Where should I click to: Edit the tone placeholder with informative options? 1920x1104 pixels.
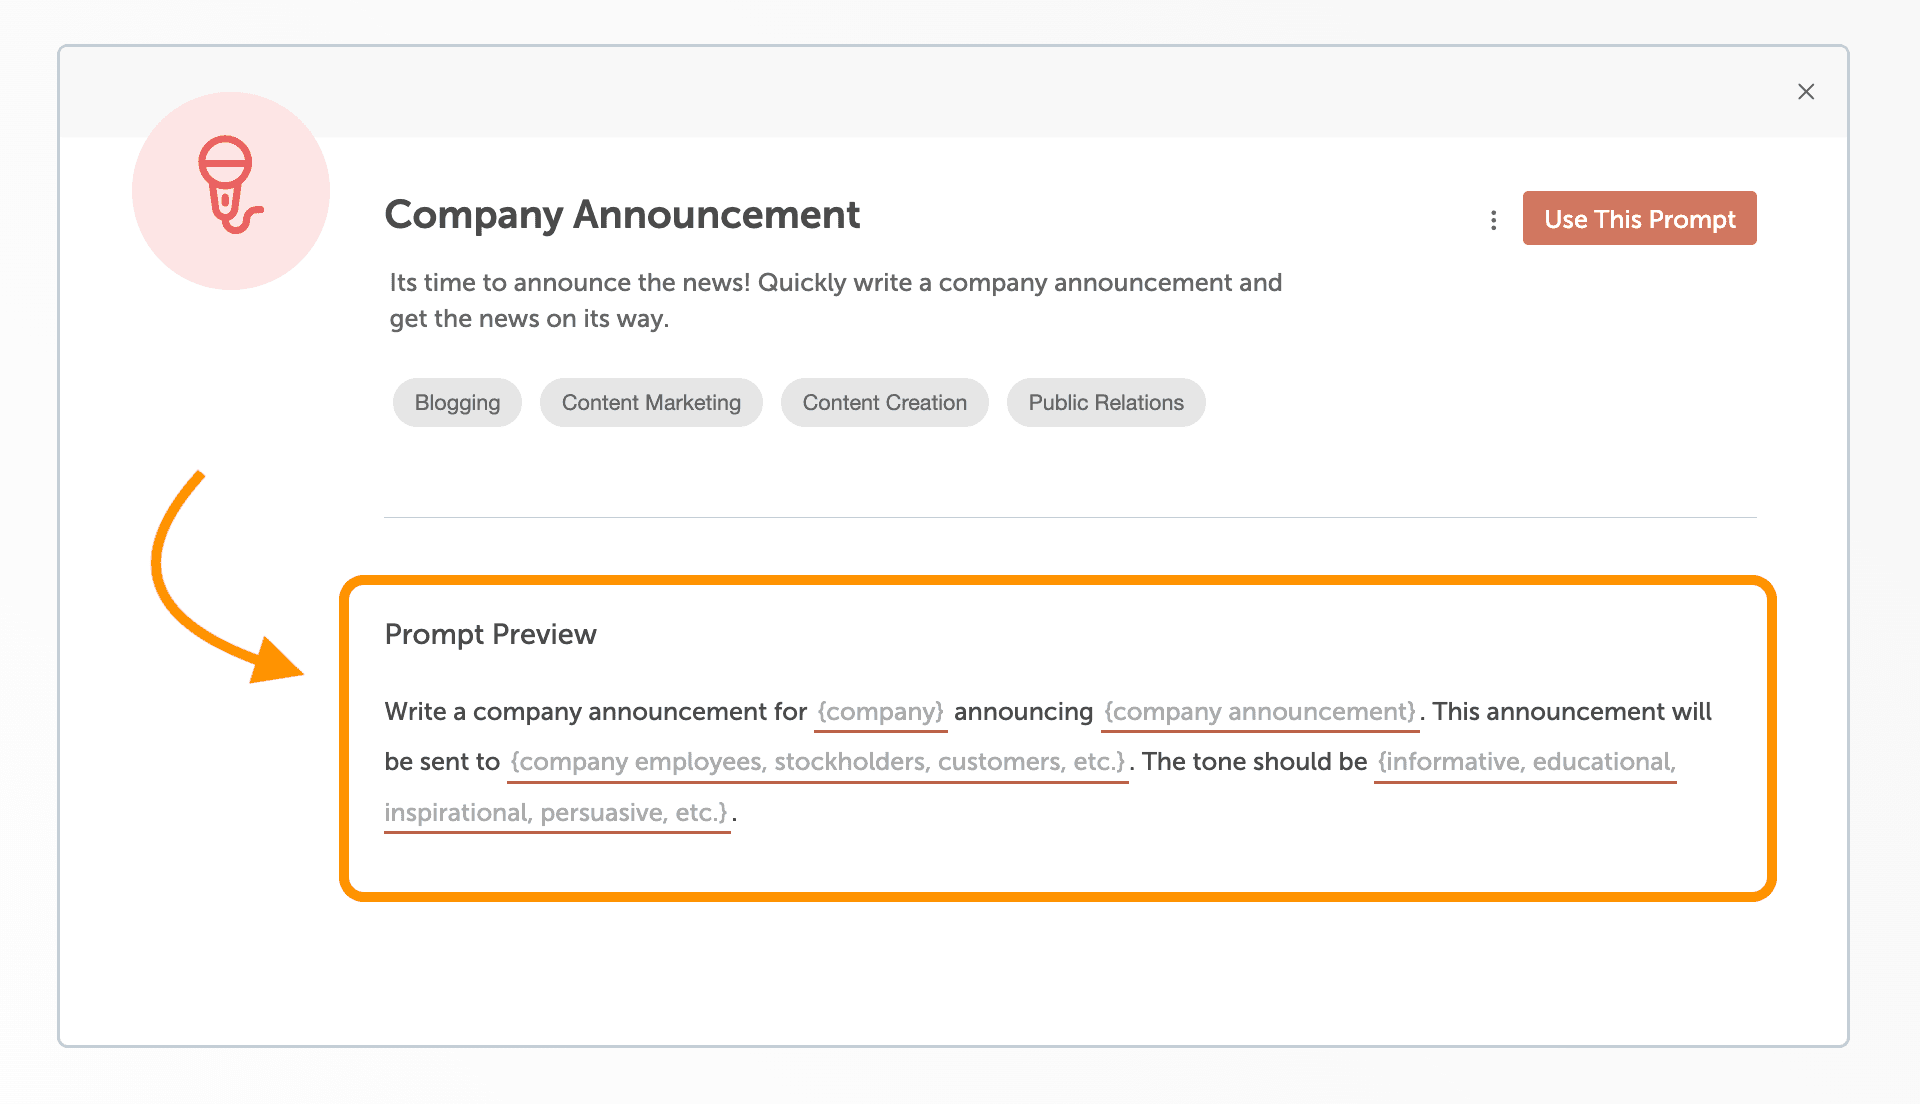point(1525,761)
